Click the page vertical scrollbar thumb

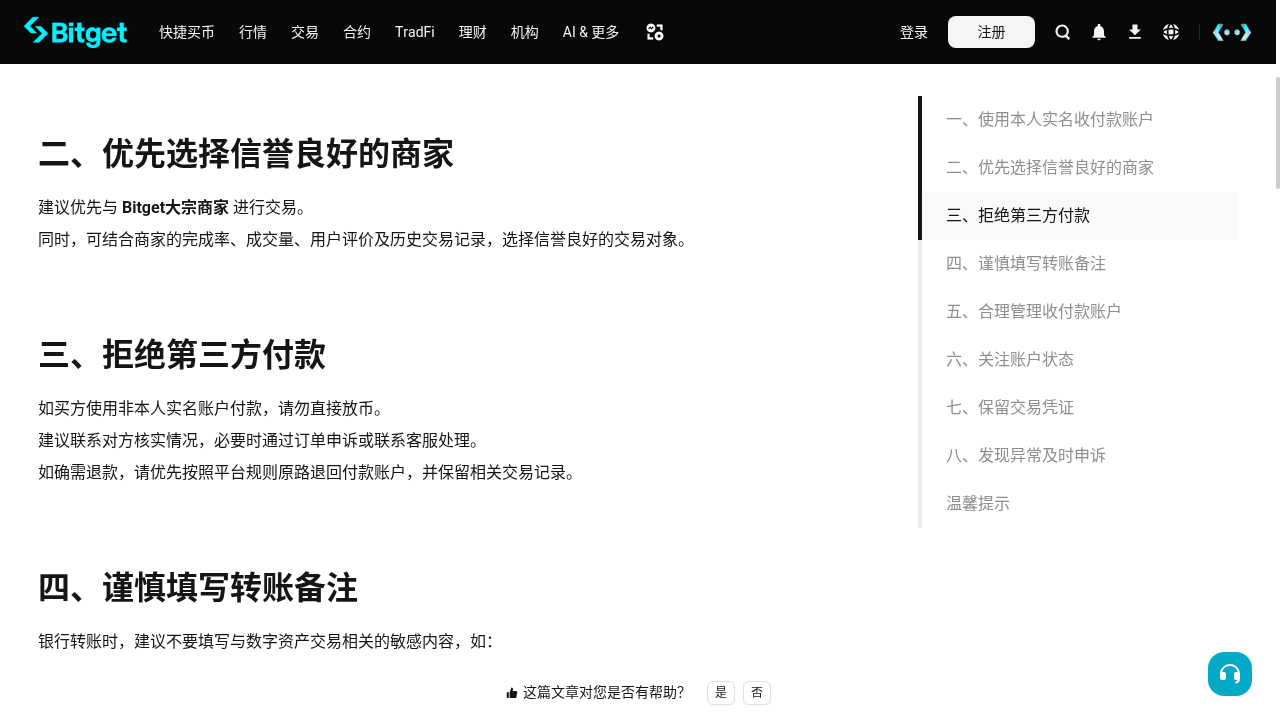(x=1277, y=132)
